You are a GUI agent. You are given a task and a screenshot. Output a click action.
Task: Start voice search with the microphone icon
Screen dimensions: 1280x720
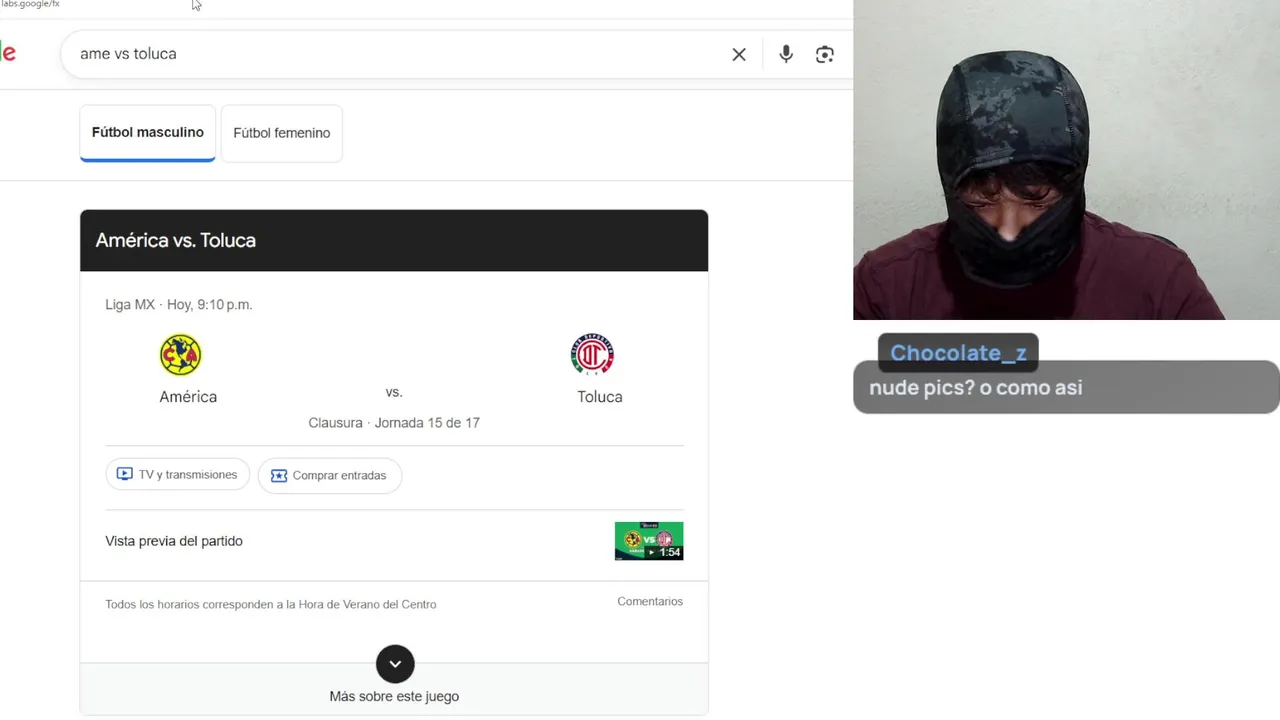[x=786, y=54]
